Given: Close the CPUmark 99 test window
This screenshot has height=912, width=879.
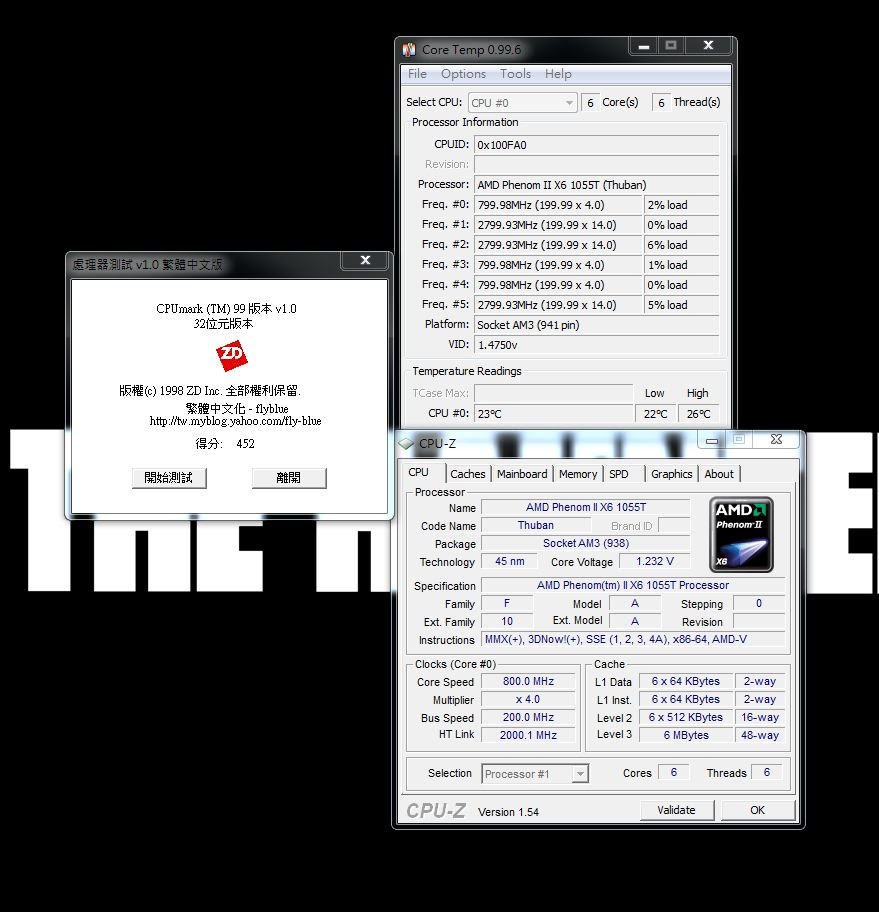Looking at the screenshot, I should tap(365, 261).
